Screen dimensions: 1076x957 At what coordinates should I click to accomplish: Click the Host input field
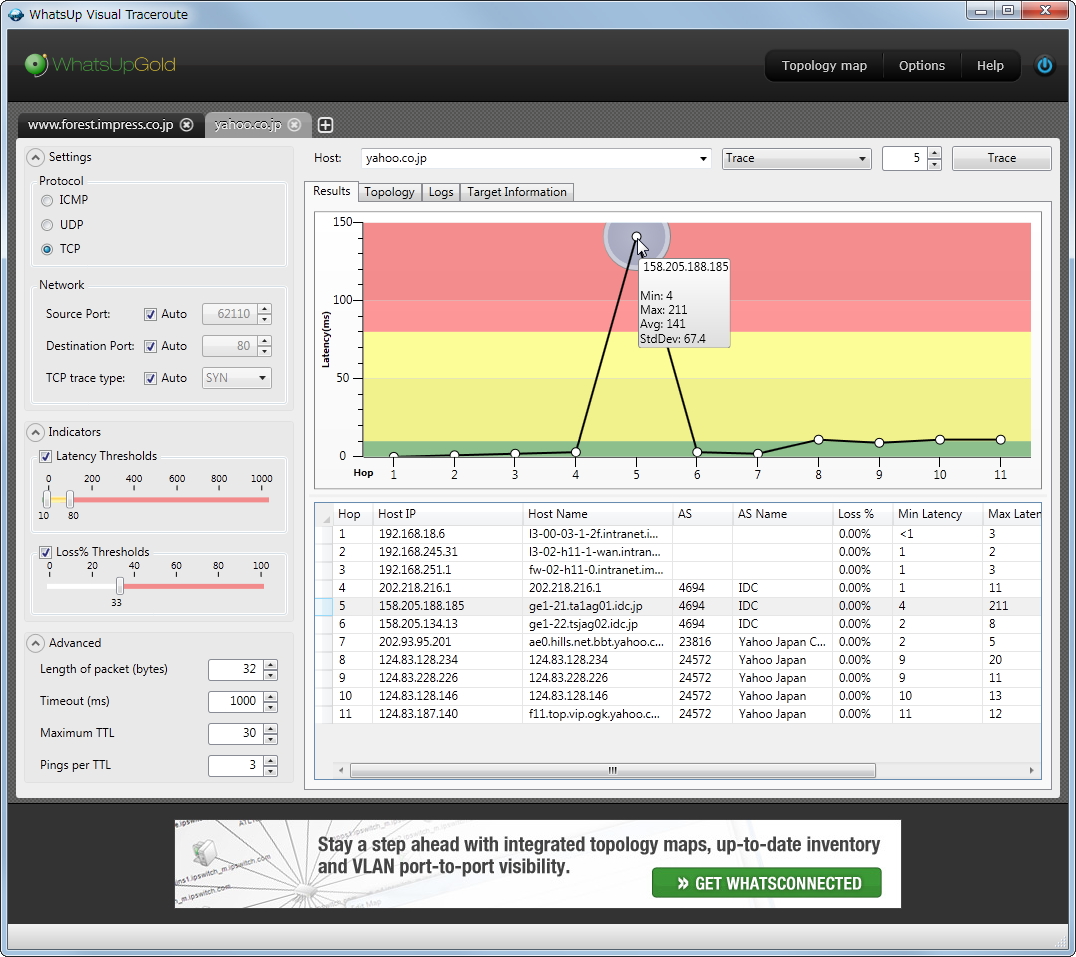(528, 158)
